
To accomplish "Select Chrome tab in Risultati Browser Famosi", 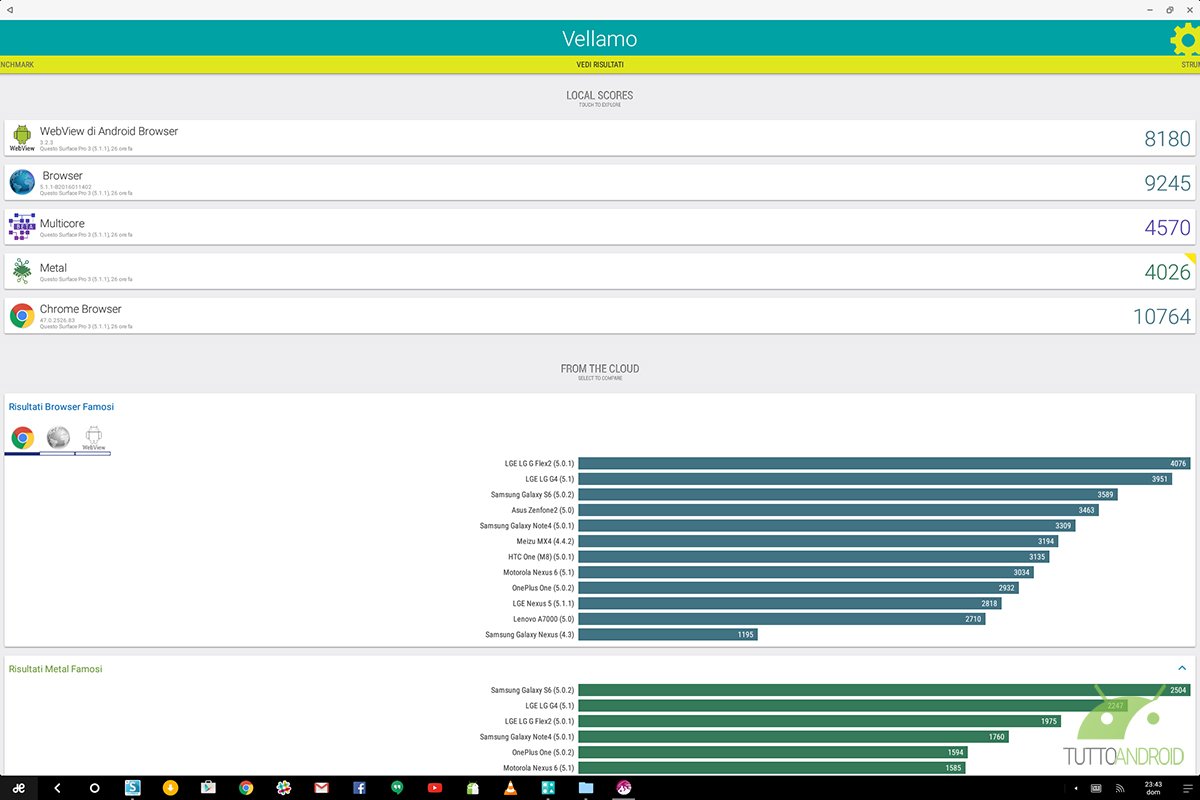I will [22, 438].
